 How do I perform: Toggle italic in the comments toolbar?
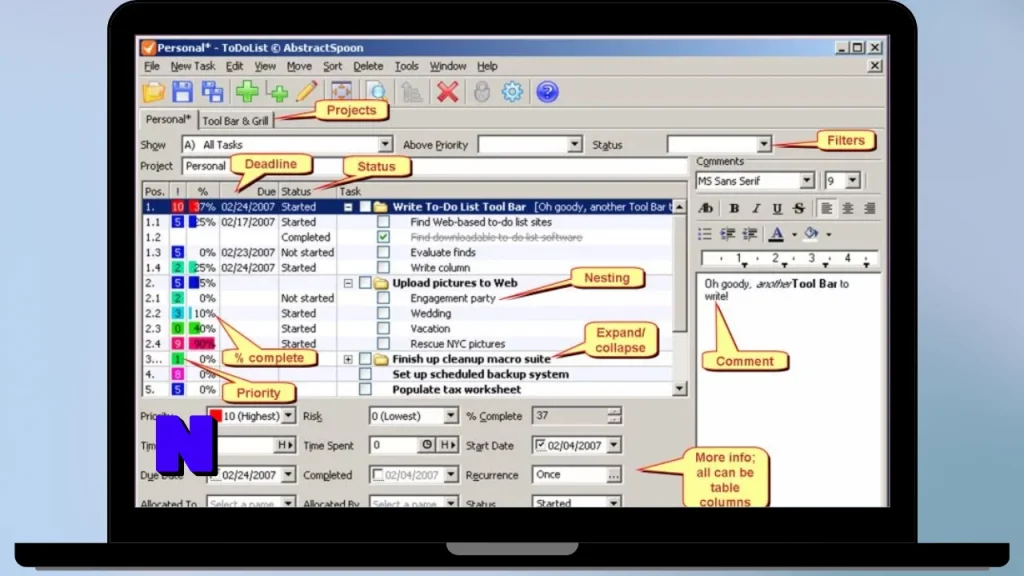pyautogui.click(x=756, y=208)
